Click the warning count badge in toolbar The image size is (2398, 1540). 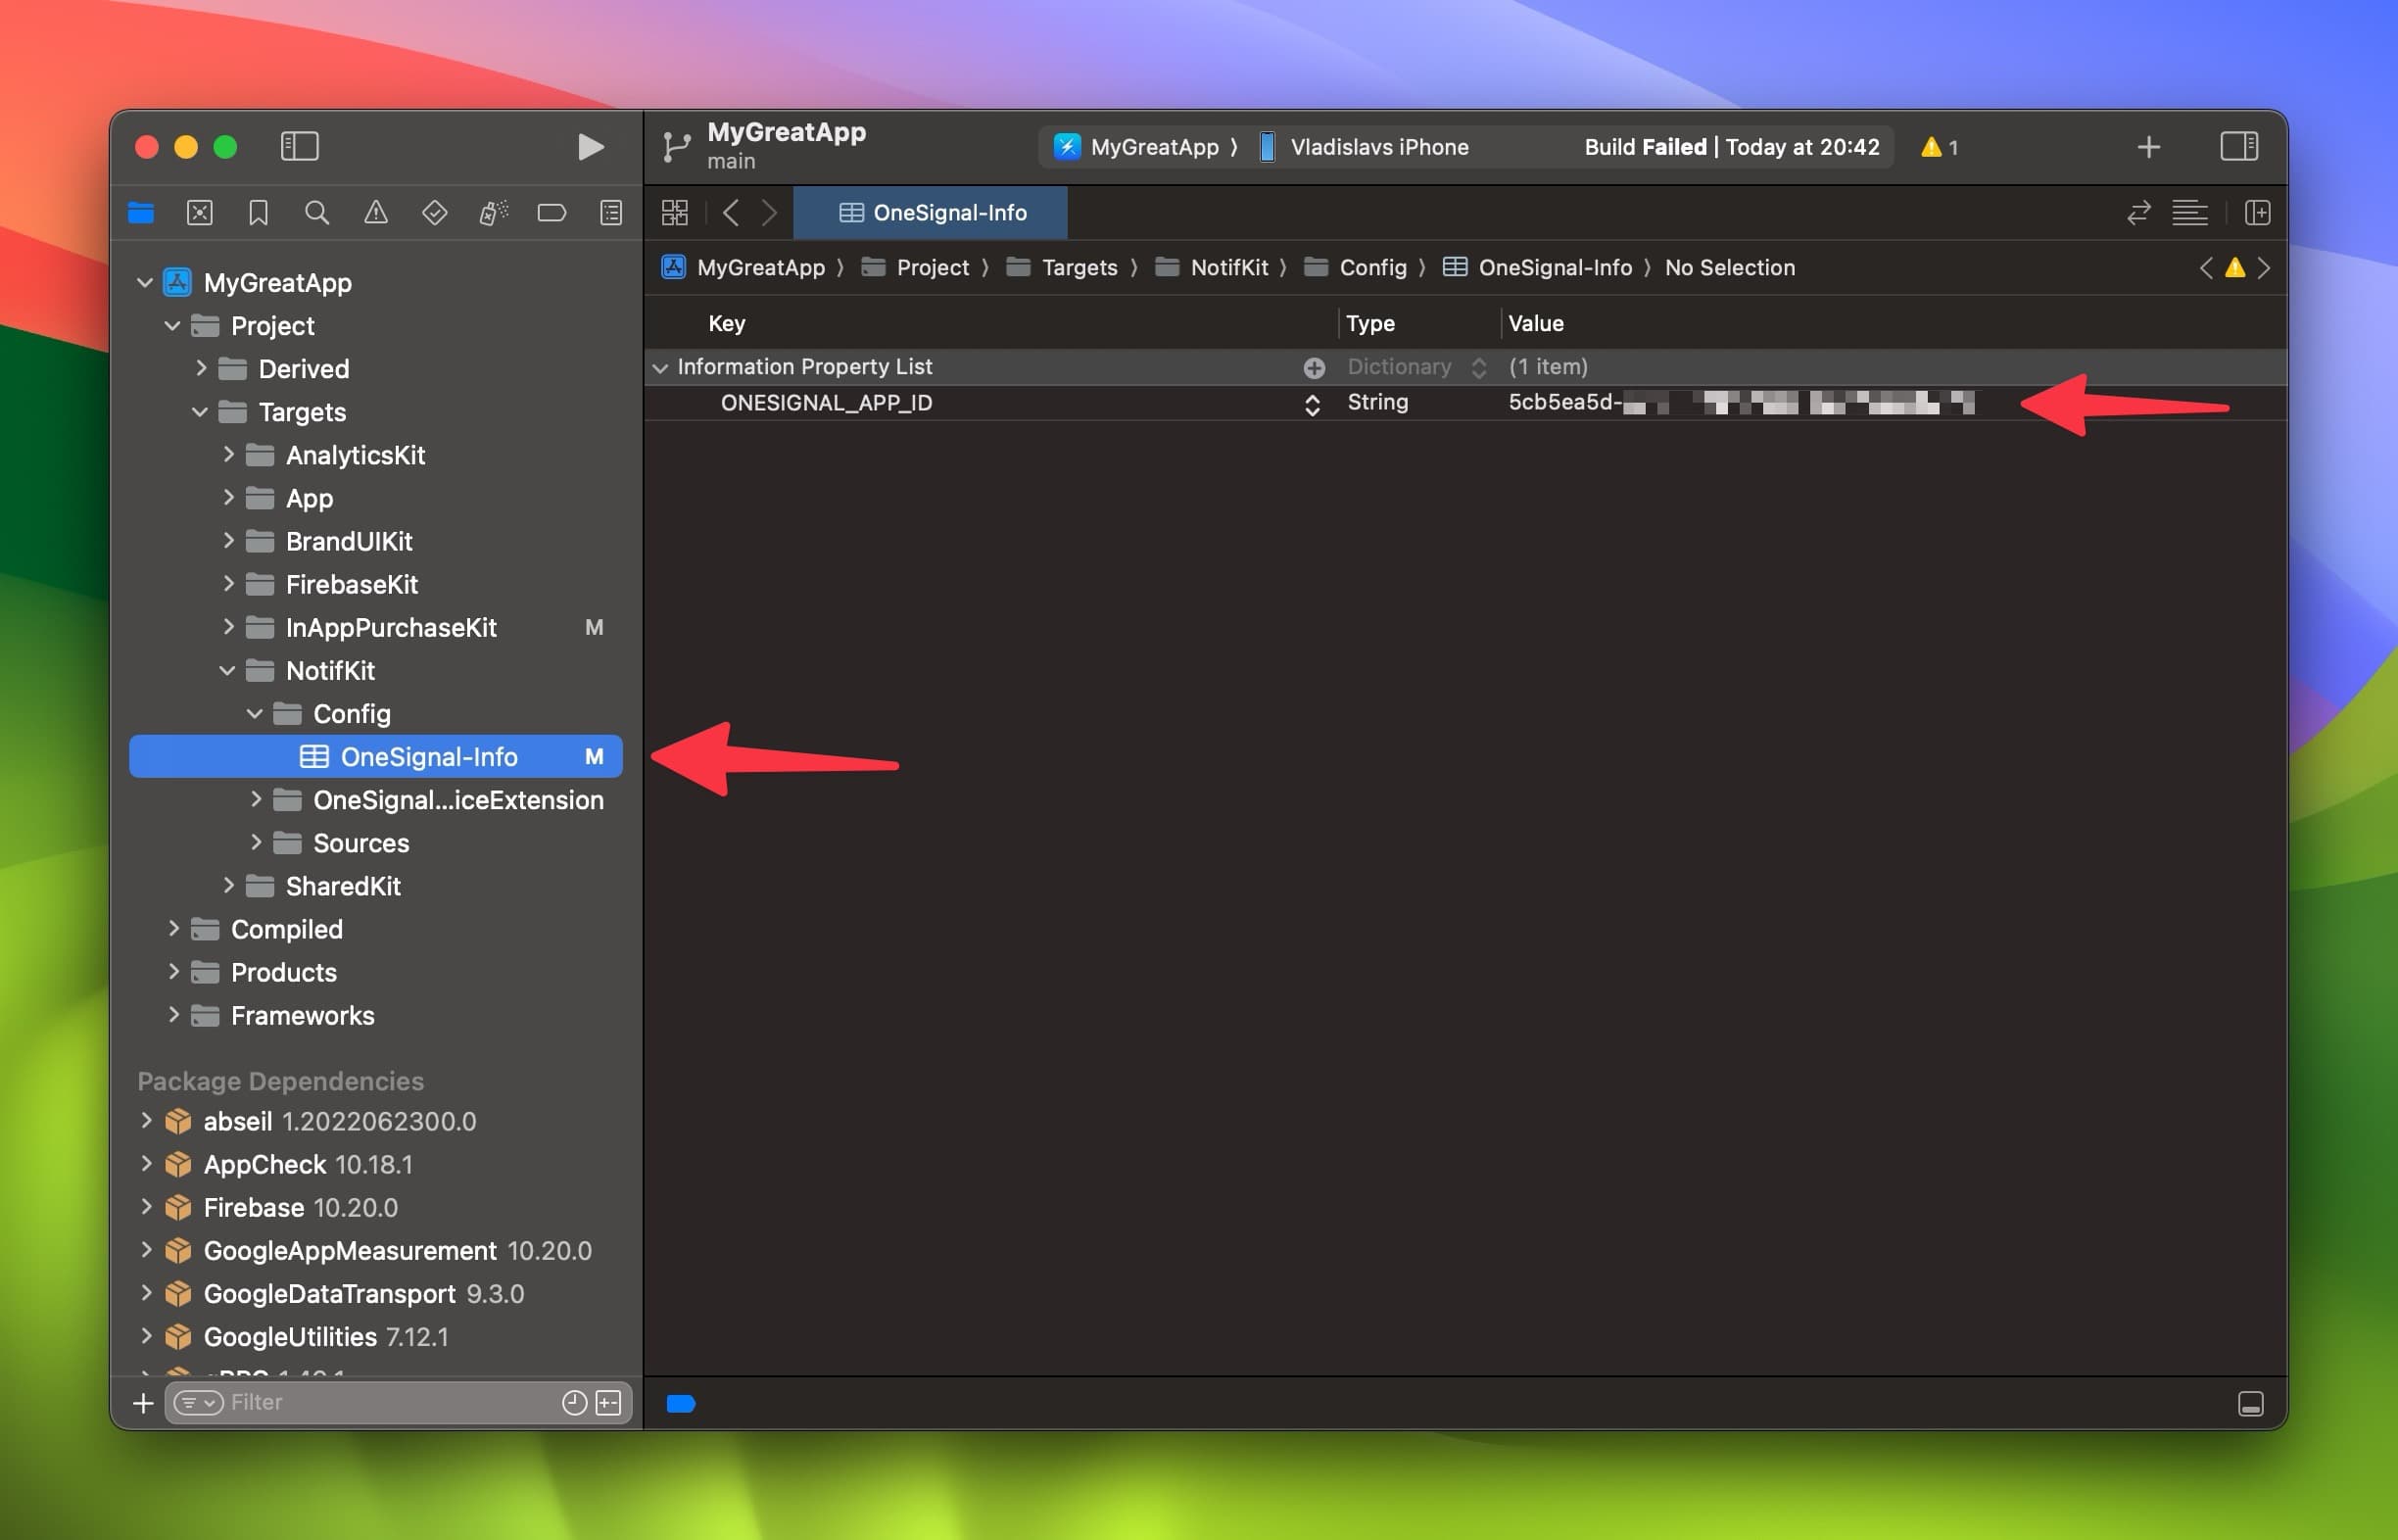1939,147
